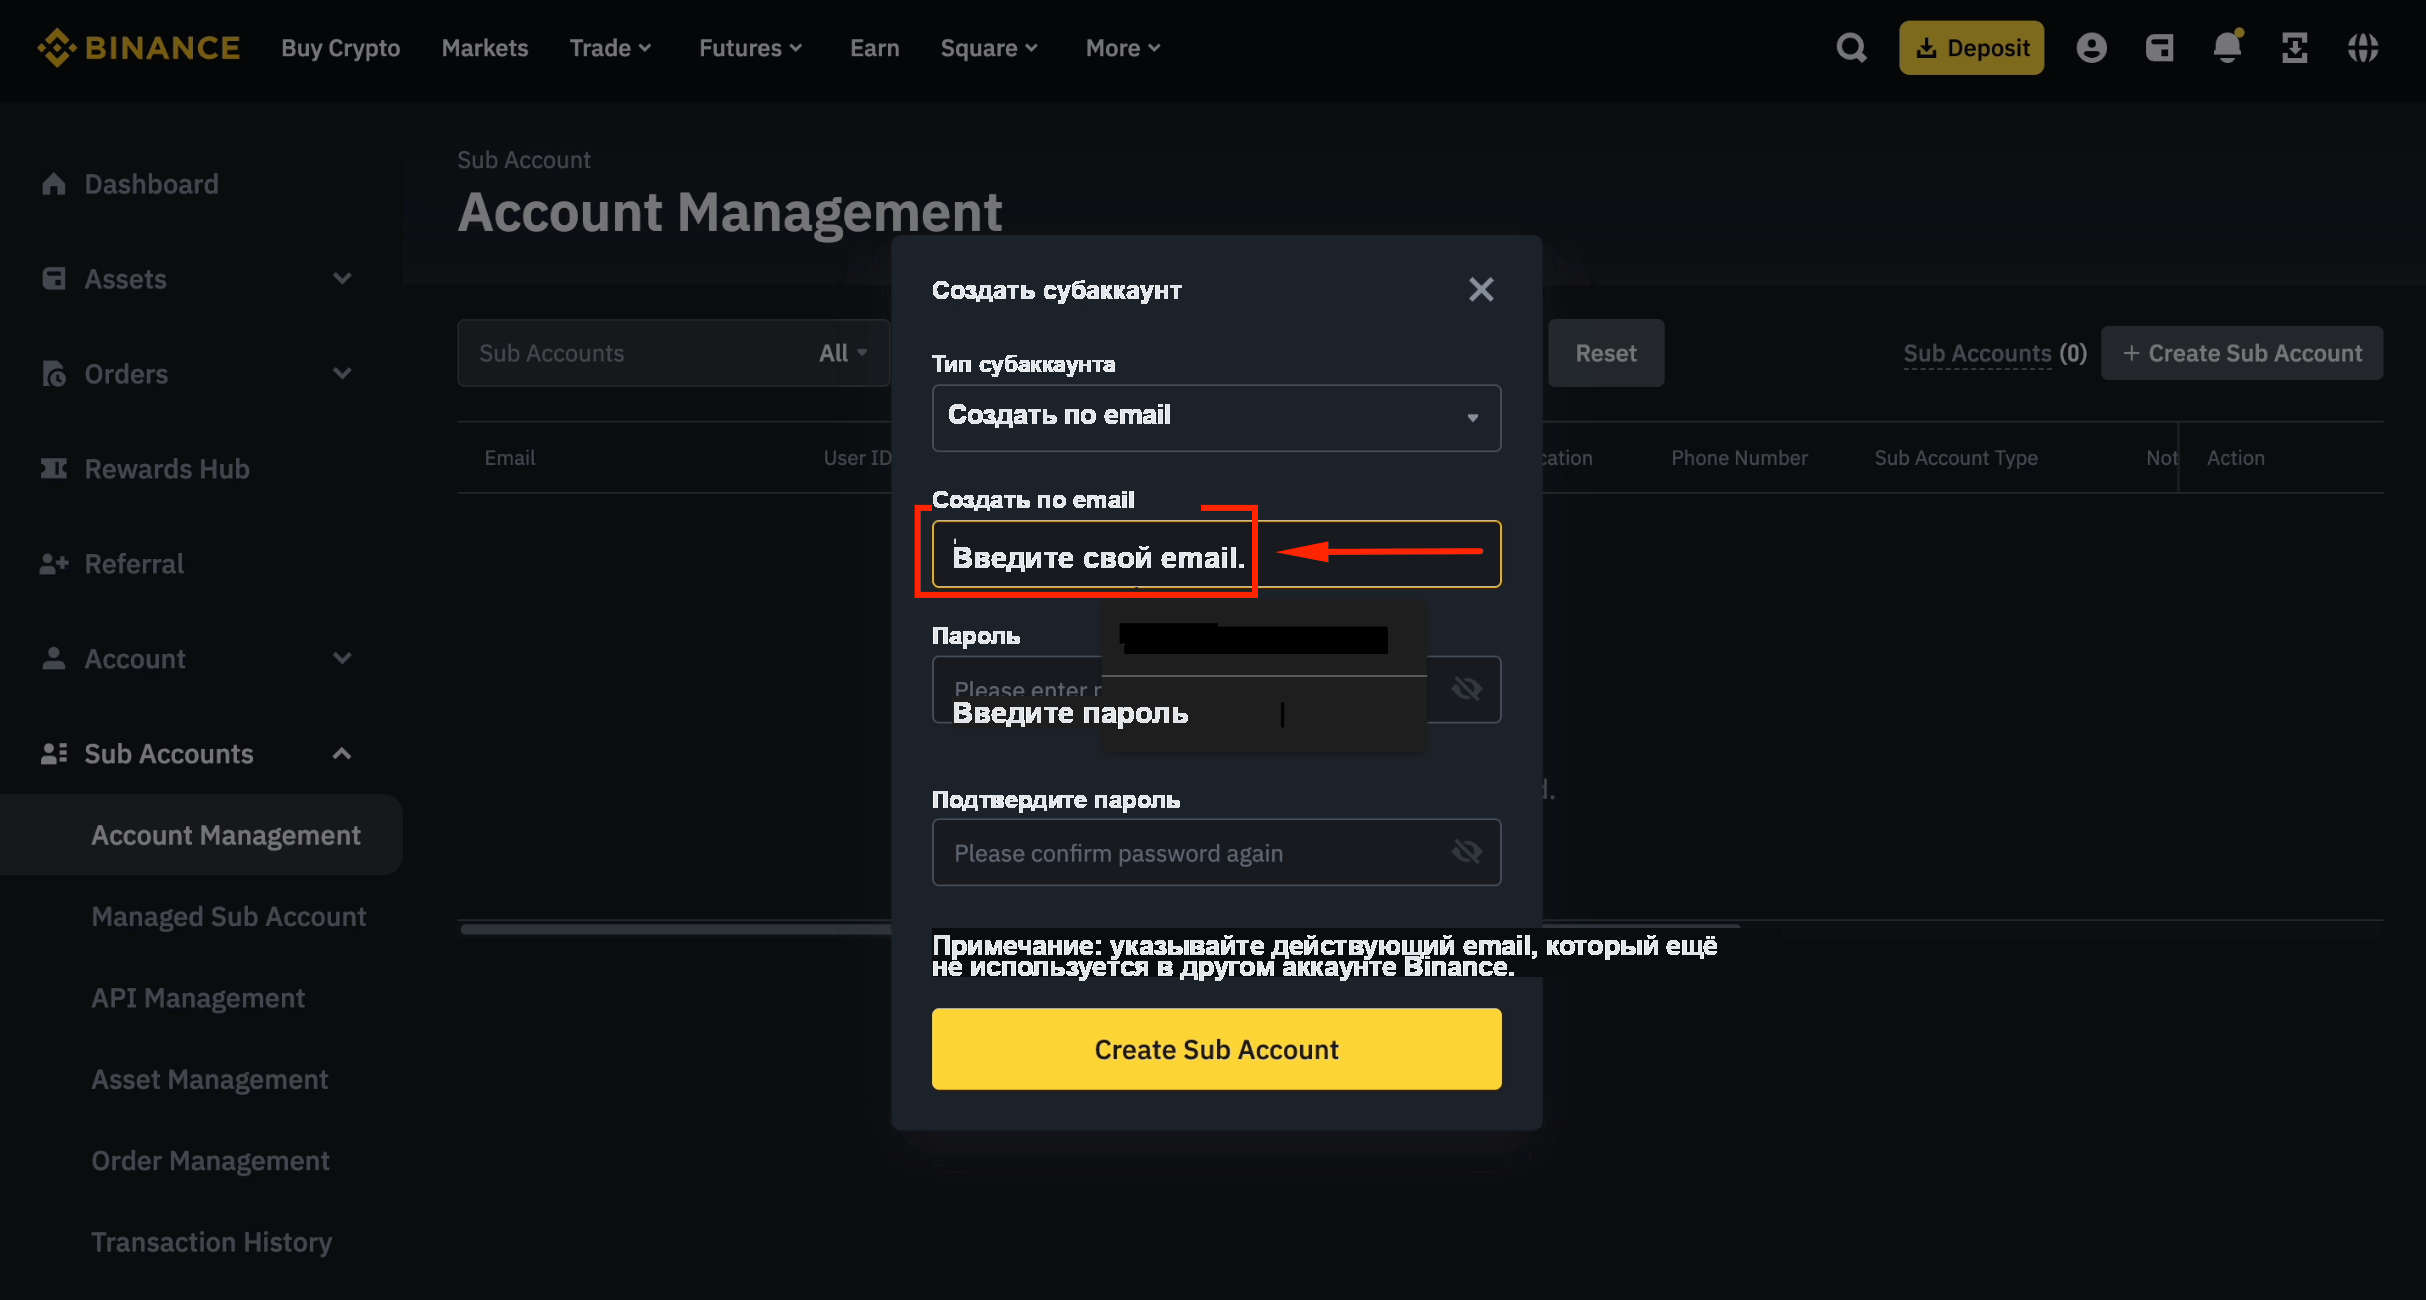Select Transaction History in sidebar

[212, 1242]
